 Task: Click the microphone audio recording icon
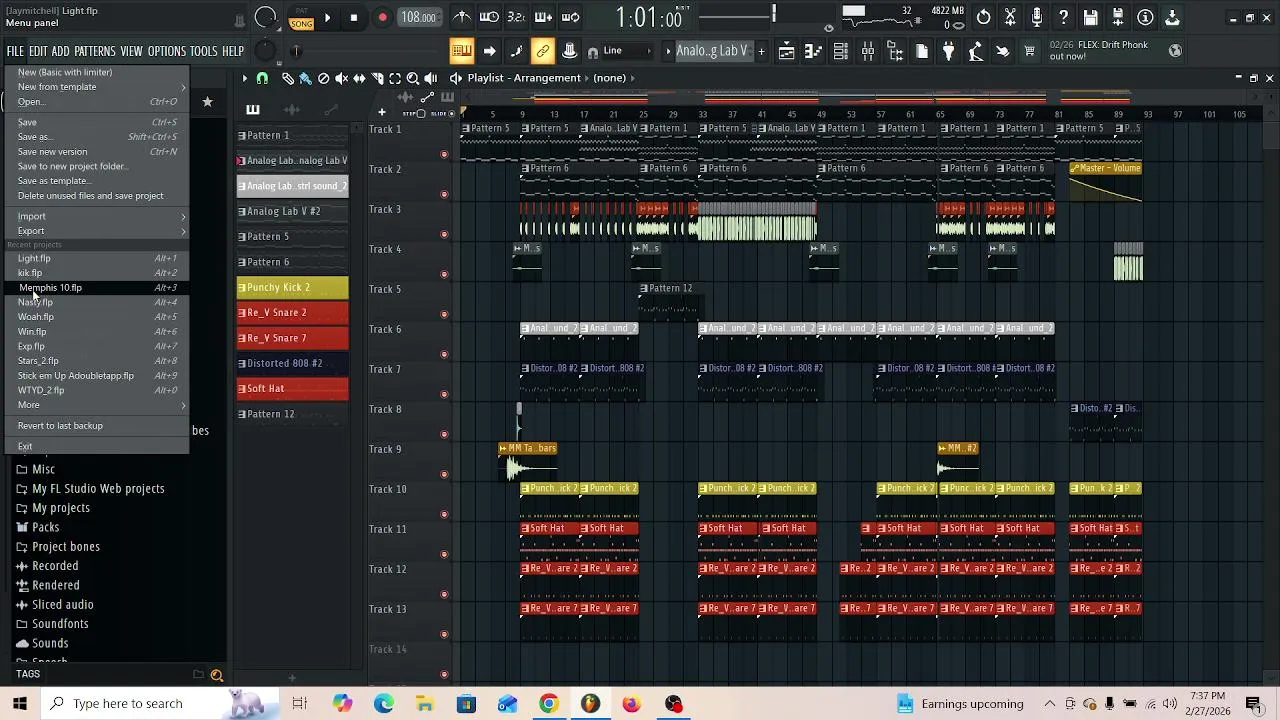[x=1037, y=17]
